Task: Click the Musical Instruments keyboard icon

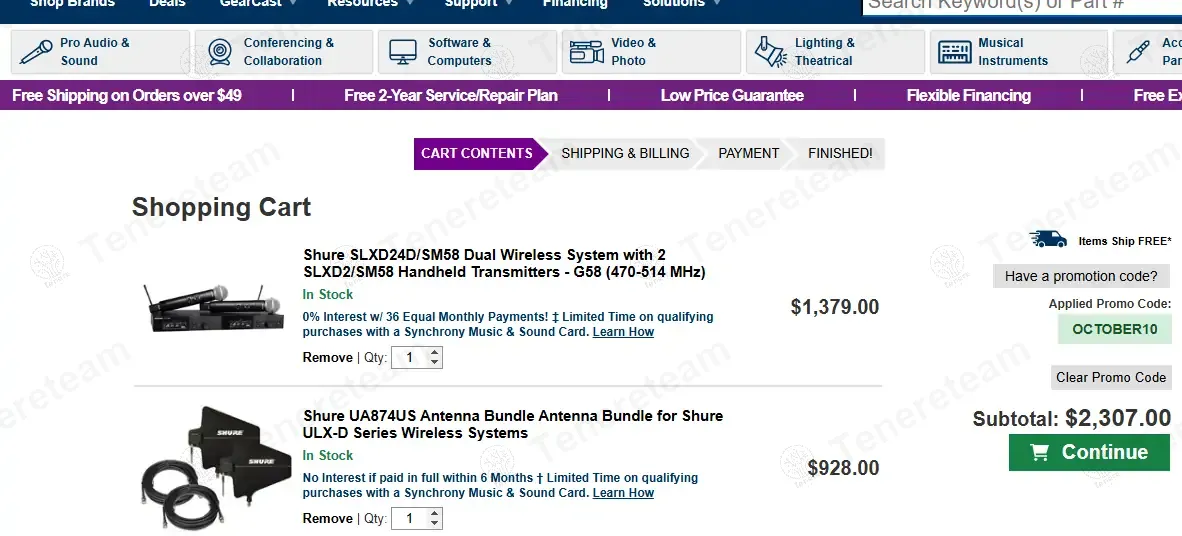Action: pos(955,51)
